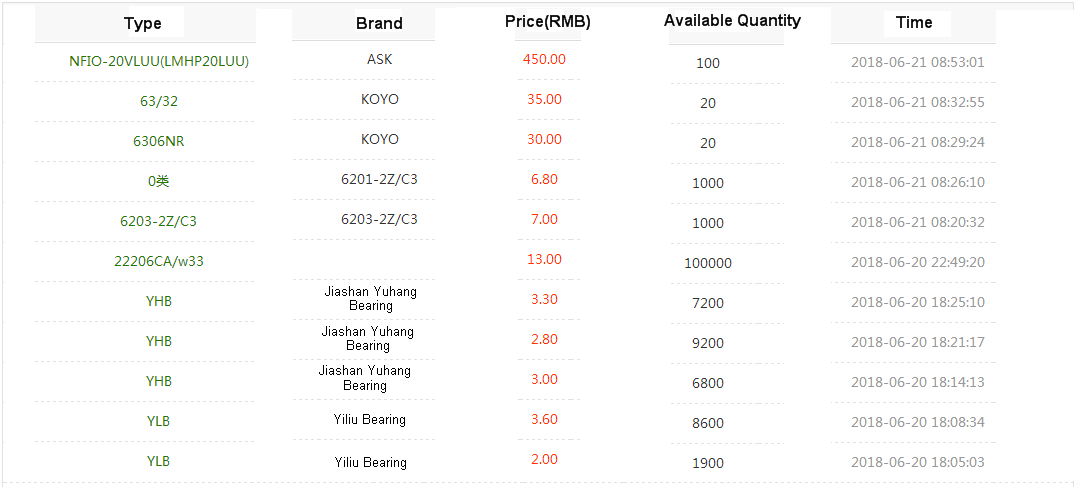The width and height of the screenshot is (1076, 487).
Task: Open the 63/32 bearing type link
Action: coord(159,101)
